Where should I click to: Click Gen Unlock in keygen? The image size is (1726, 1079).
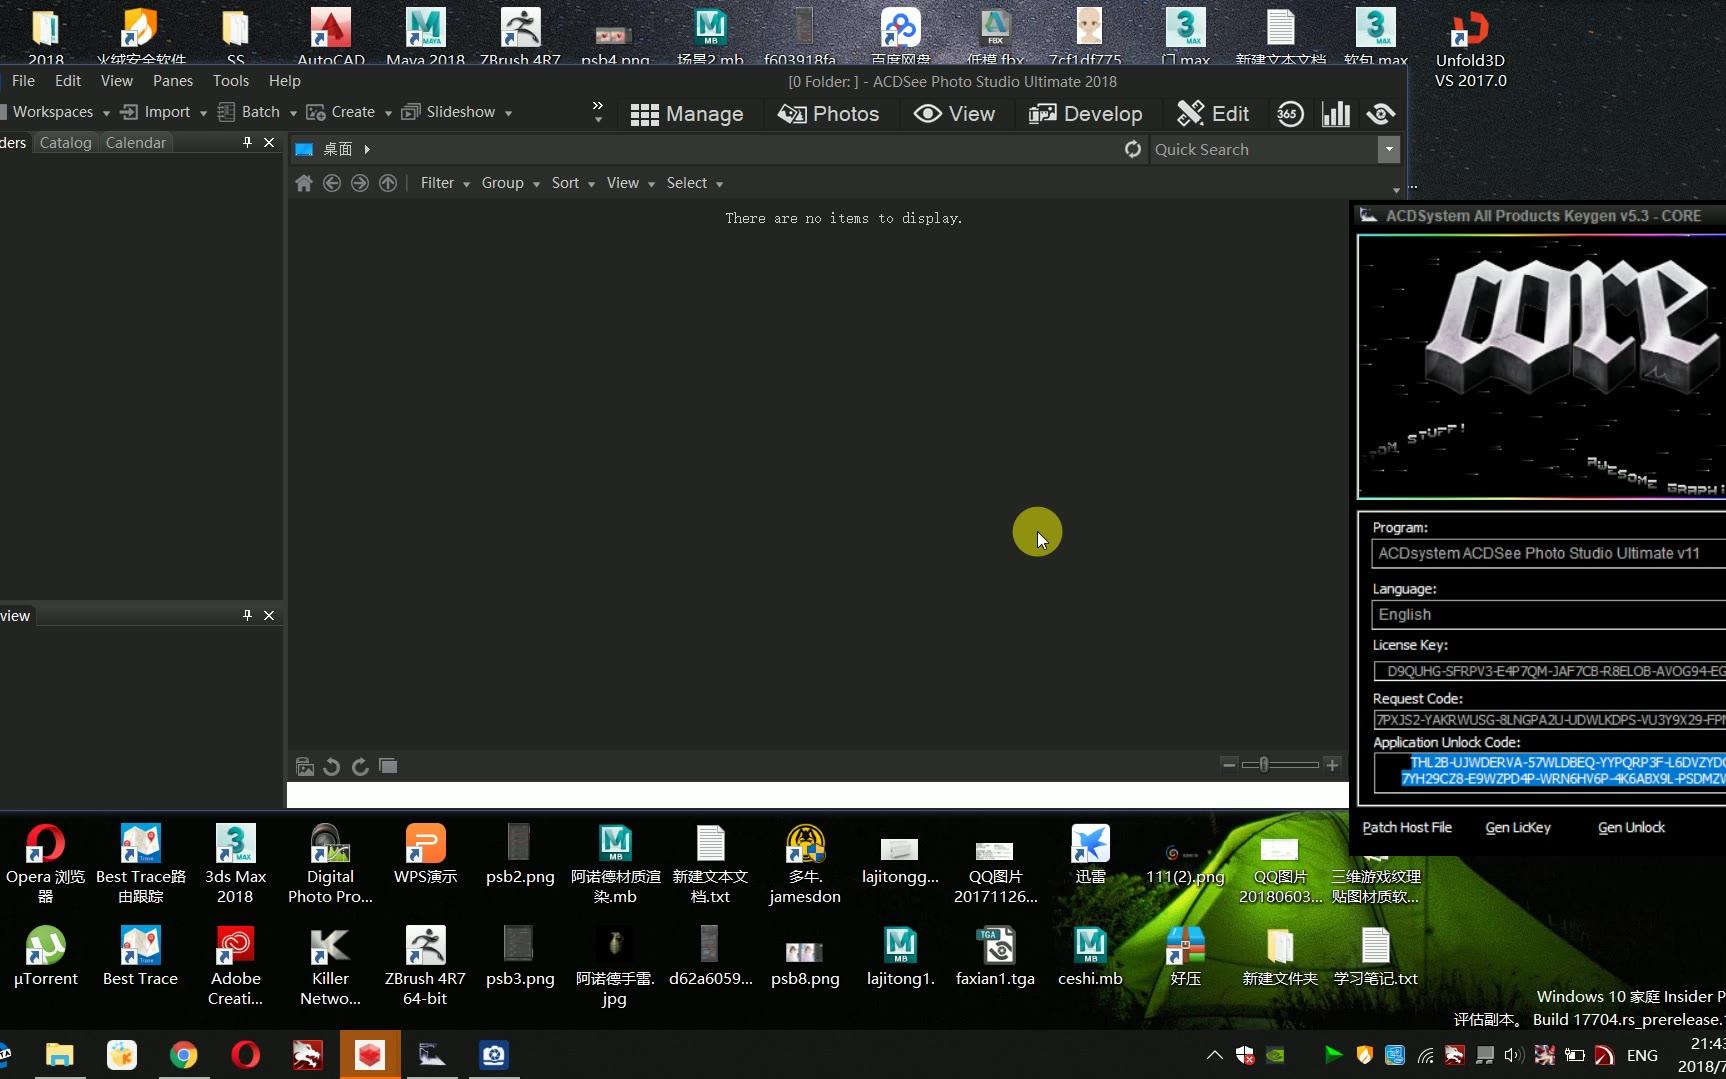tap(1631, 827)
